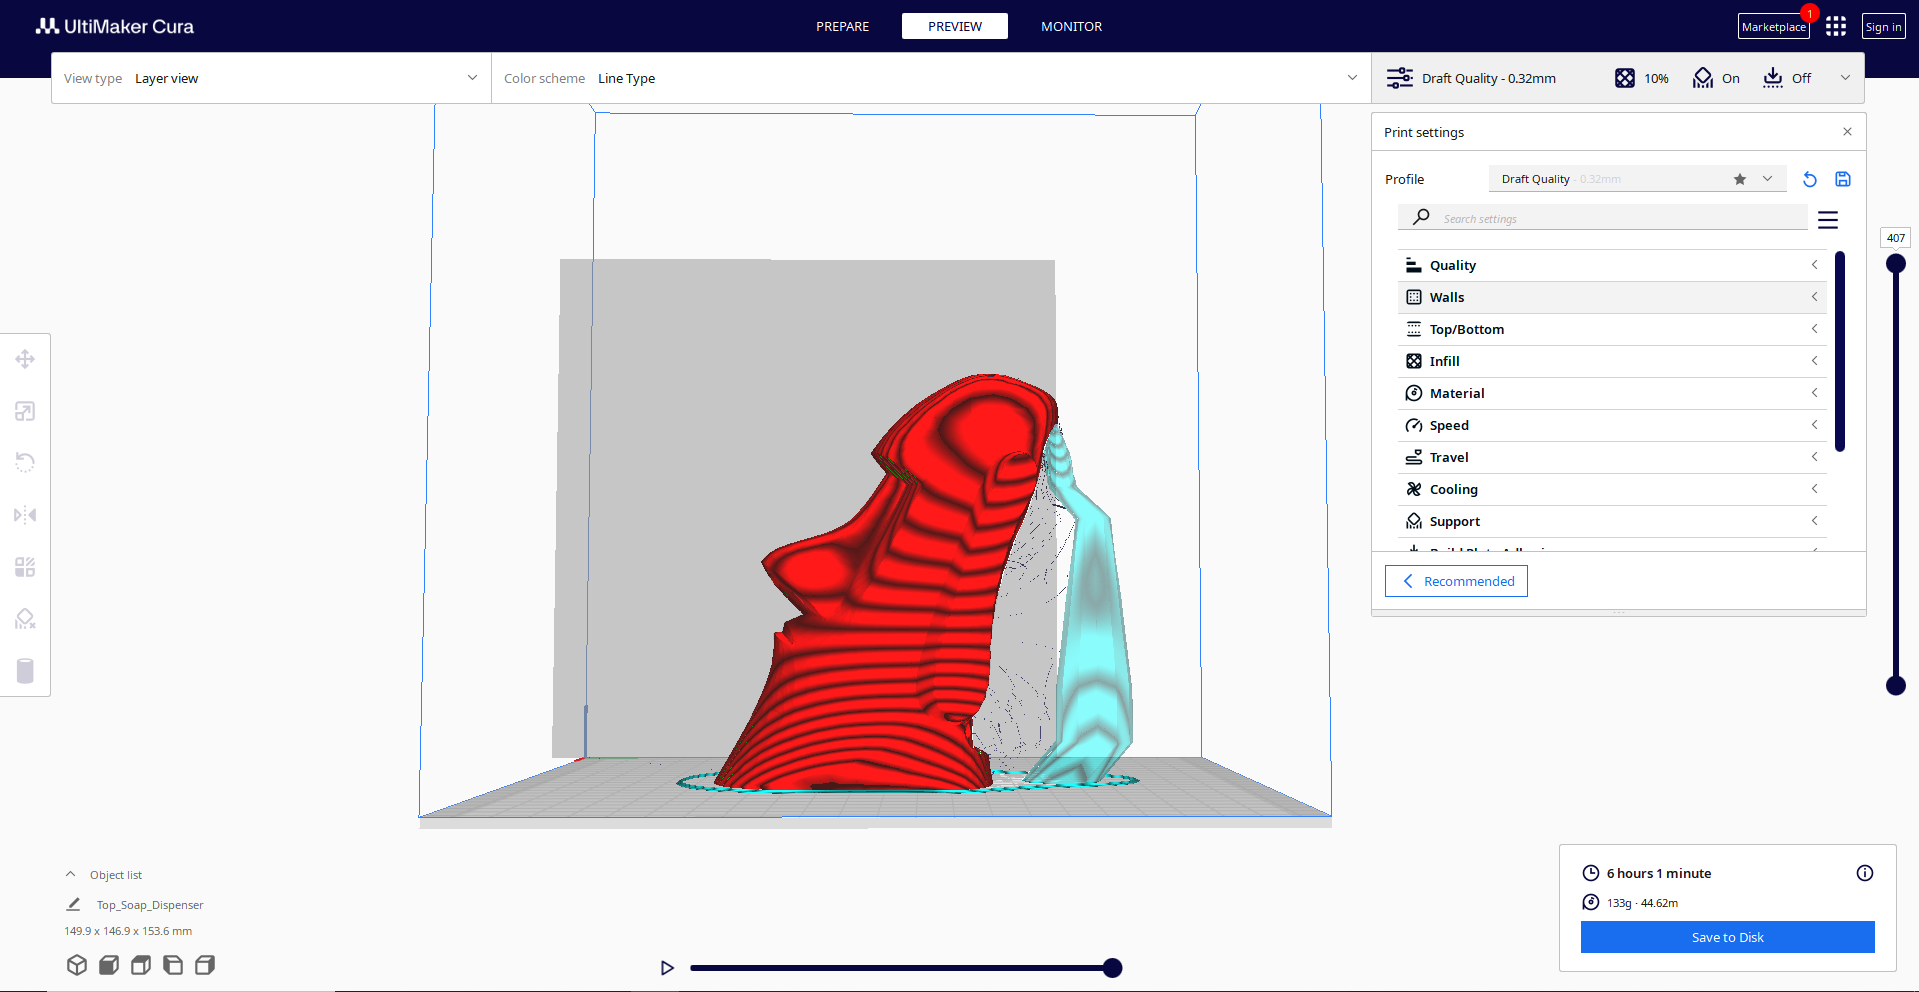
Task: Save the current profile with disk icon
Action: click(x=1843, y=179)
